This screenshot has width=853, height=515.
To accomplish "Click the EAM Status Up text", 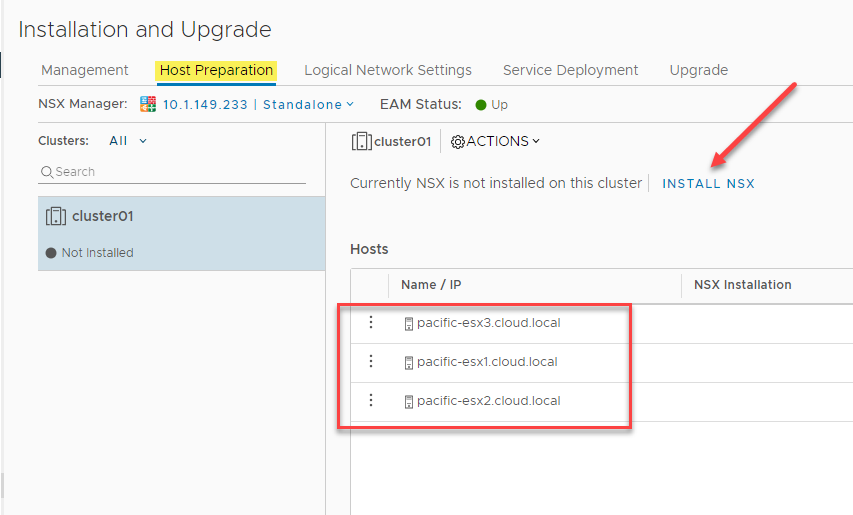I will tap(499, 105).
